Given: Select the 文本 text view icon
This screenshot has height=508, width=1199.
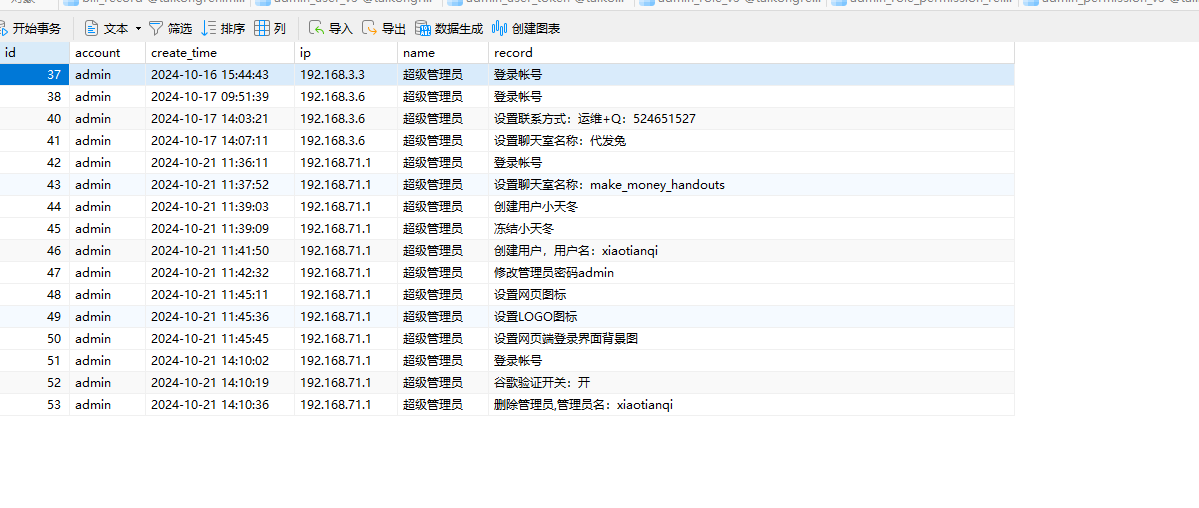Looking at the screenshot, I should coord(92,29).
